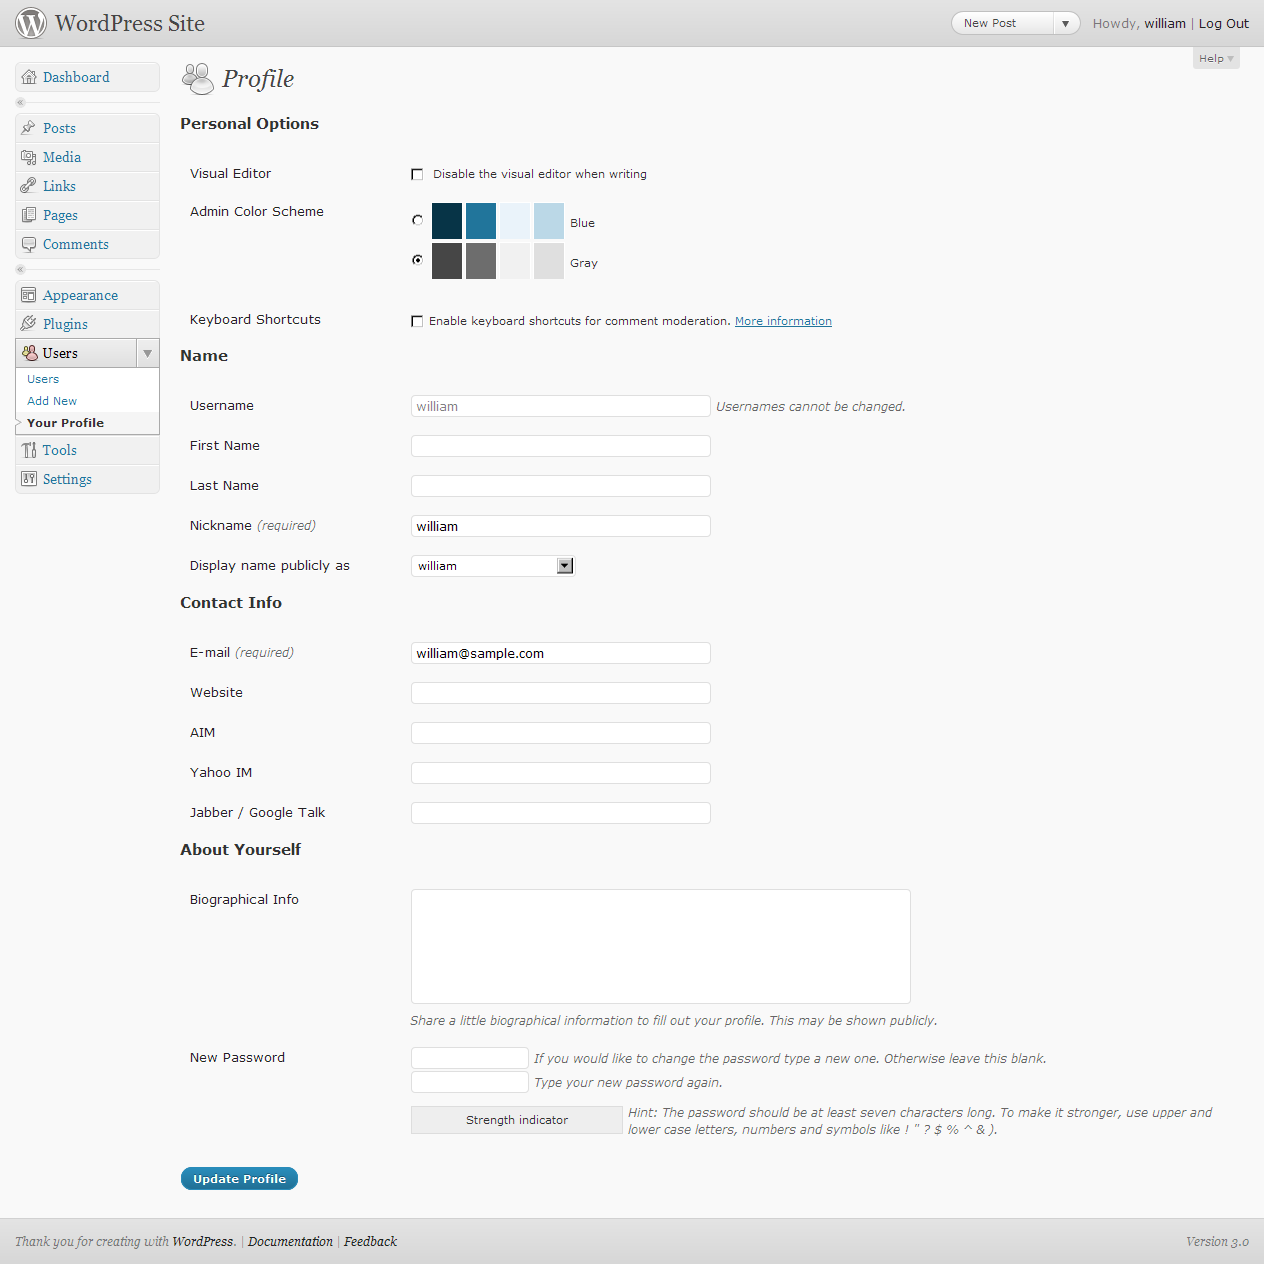The width and height of the screenshot is (1264, 1264).
Task: Click the Links chain icon
Action: click(x=29, y=186)
